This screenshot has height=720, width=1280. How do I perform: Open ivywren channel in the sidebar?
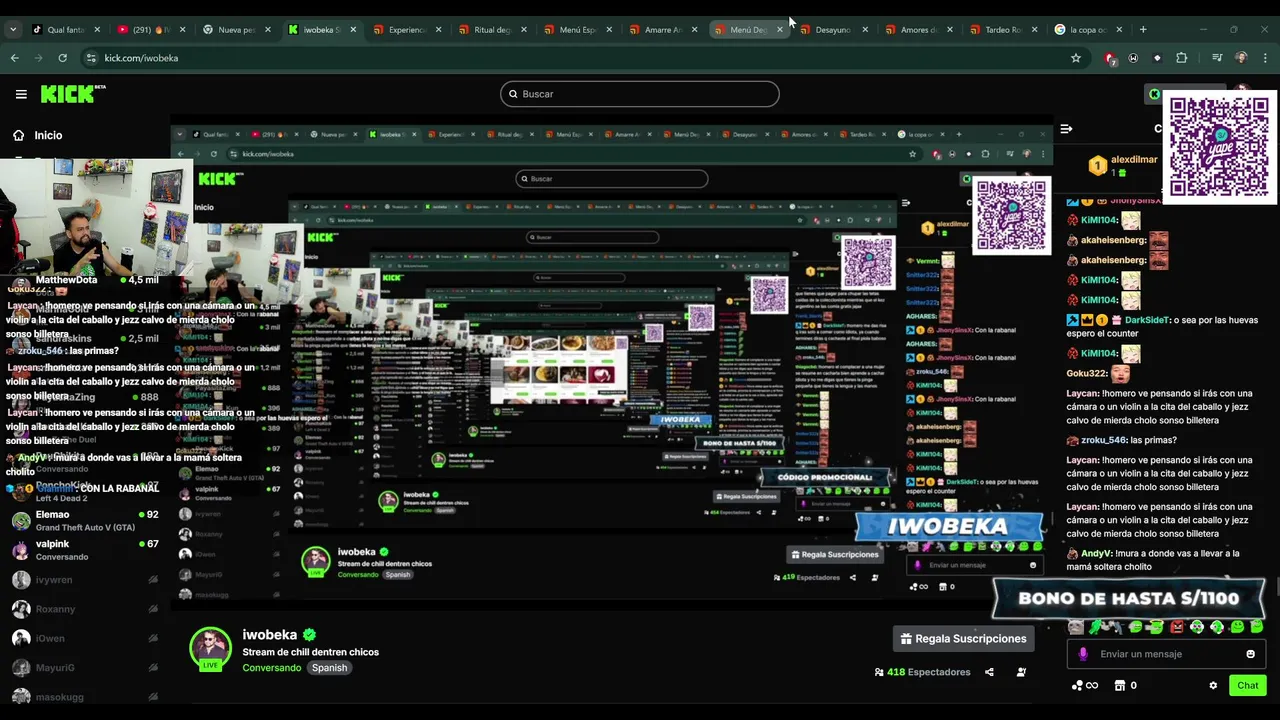pyautogui.click(x=85, y=580)
